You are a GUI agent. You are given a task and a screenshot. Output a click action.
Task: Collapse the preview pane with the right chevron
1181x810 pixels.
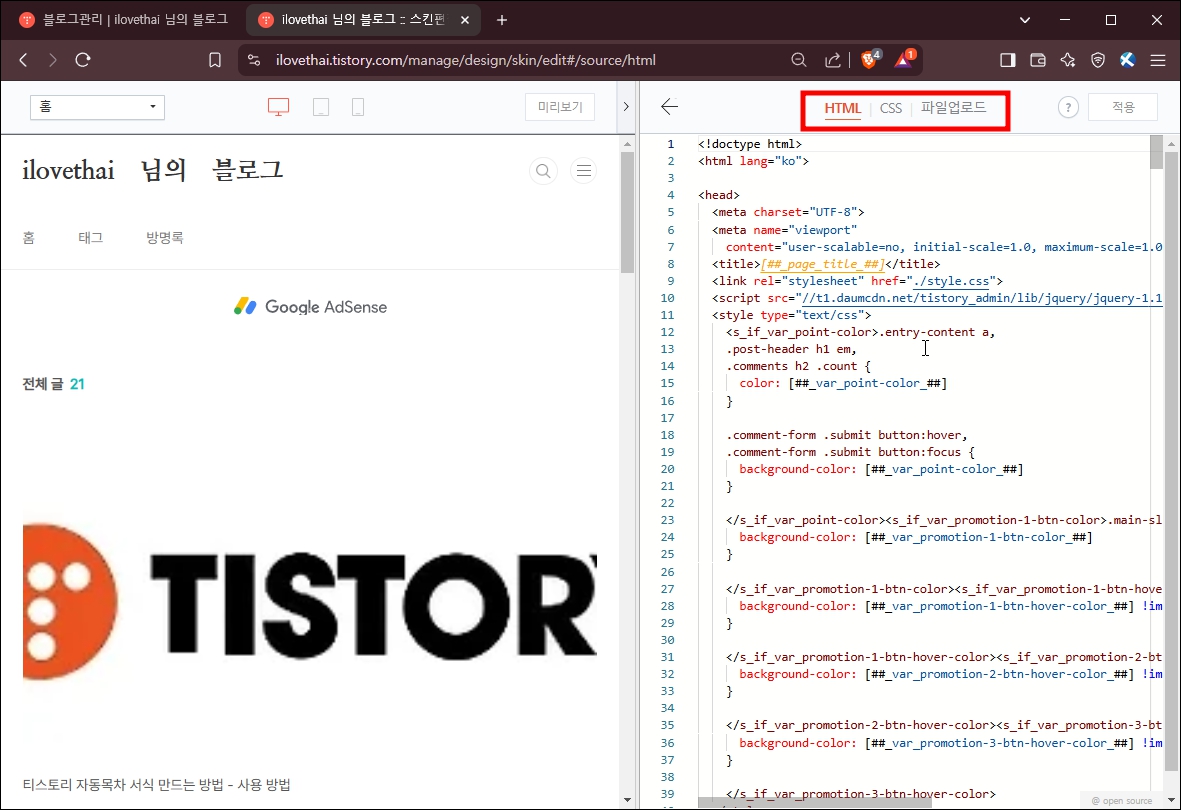point(626,107)
